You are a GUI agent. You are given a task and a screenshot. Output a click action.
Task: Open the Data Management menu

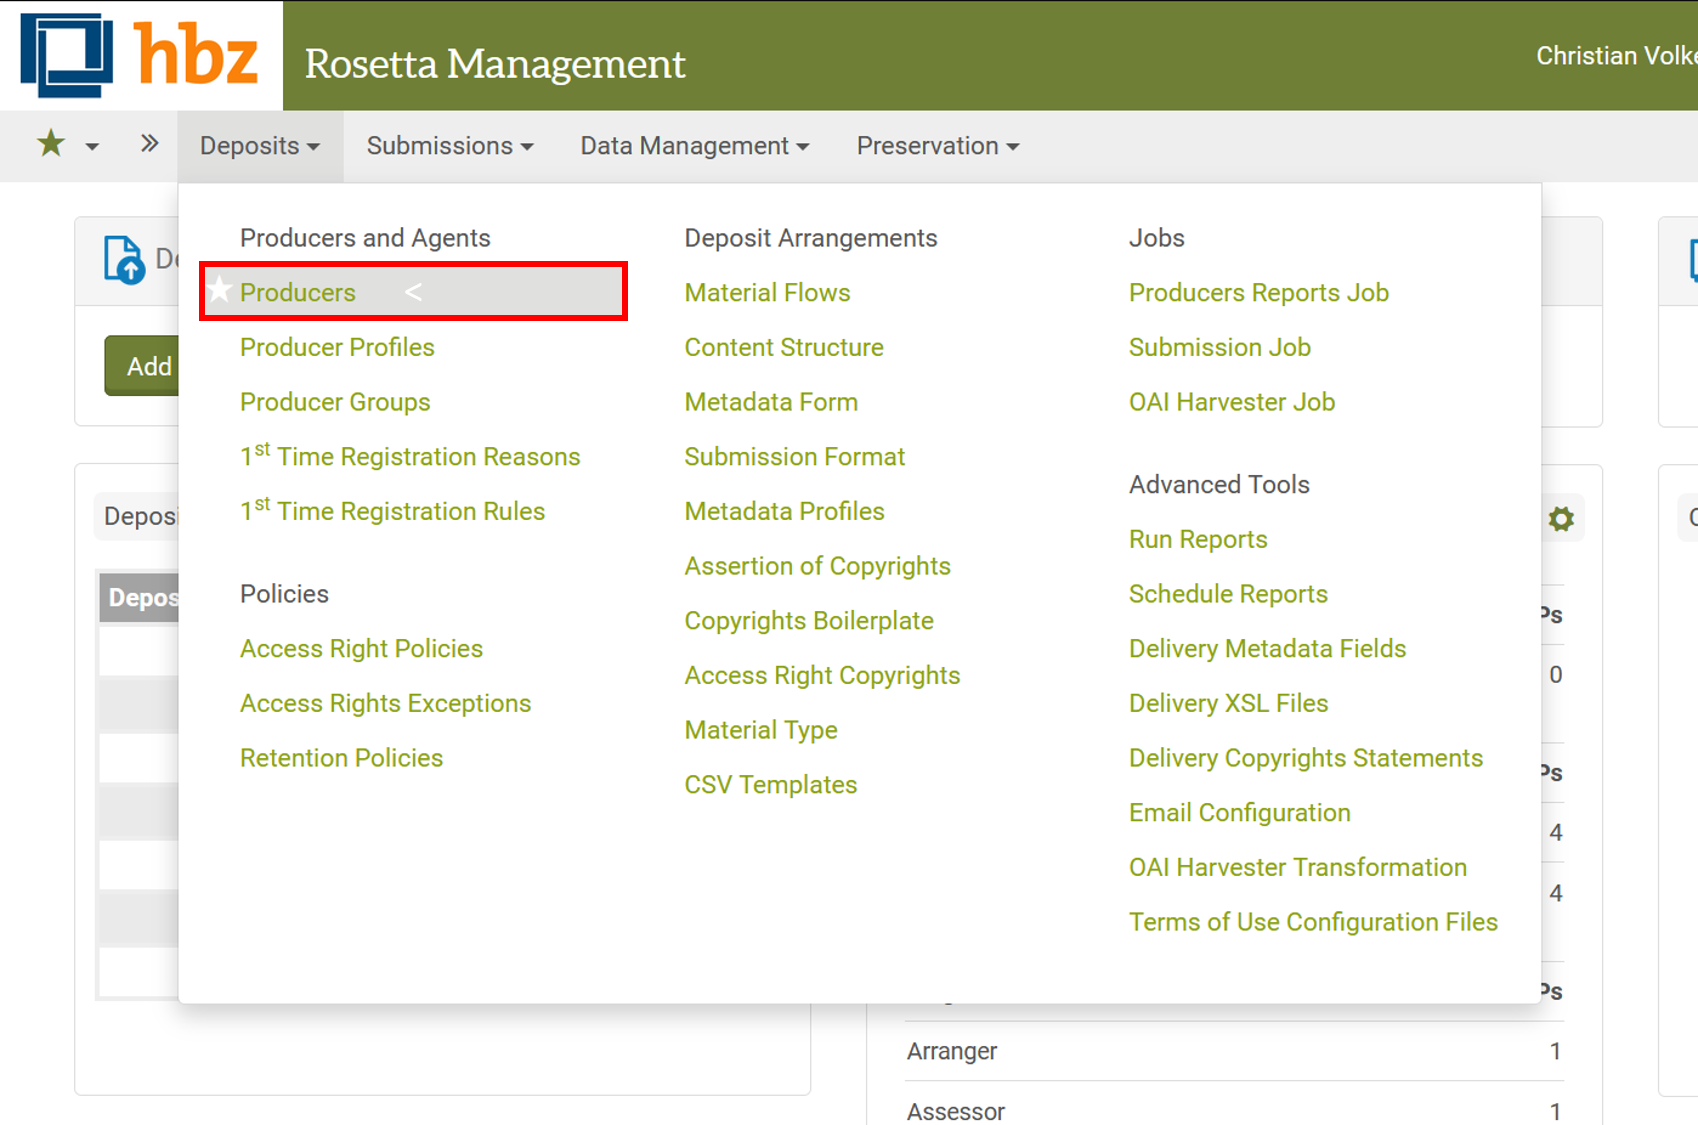694,146
